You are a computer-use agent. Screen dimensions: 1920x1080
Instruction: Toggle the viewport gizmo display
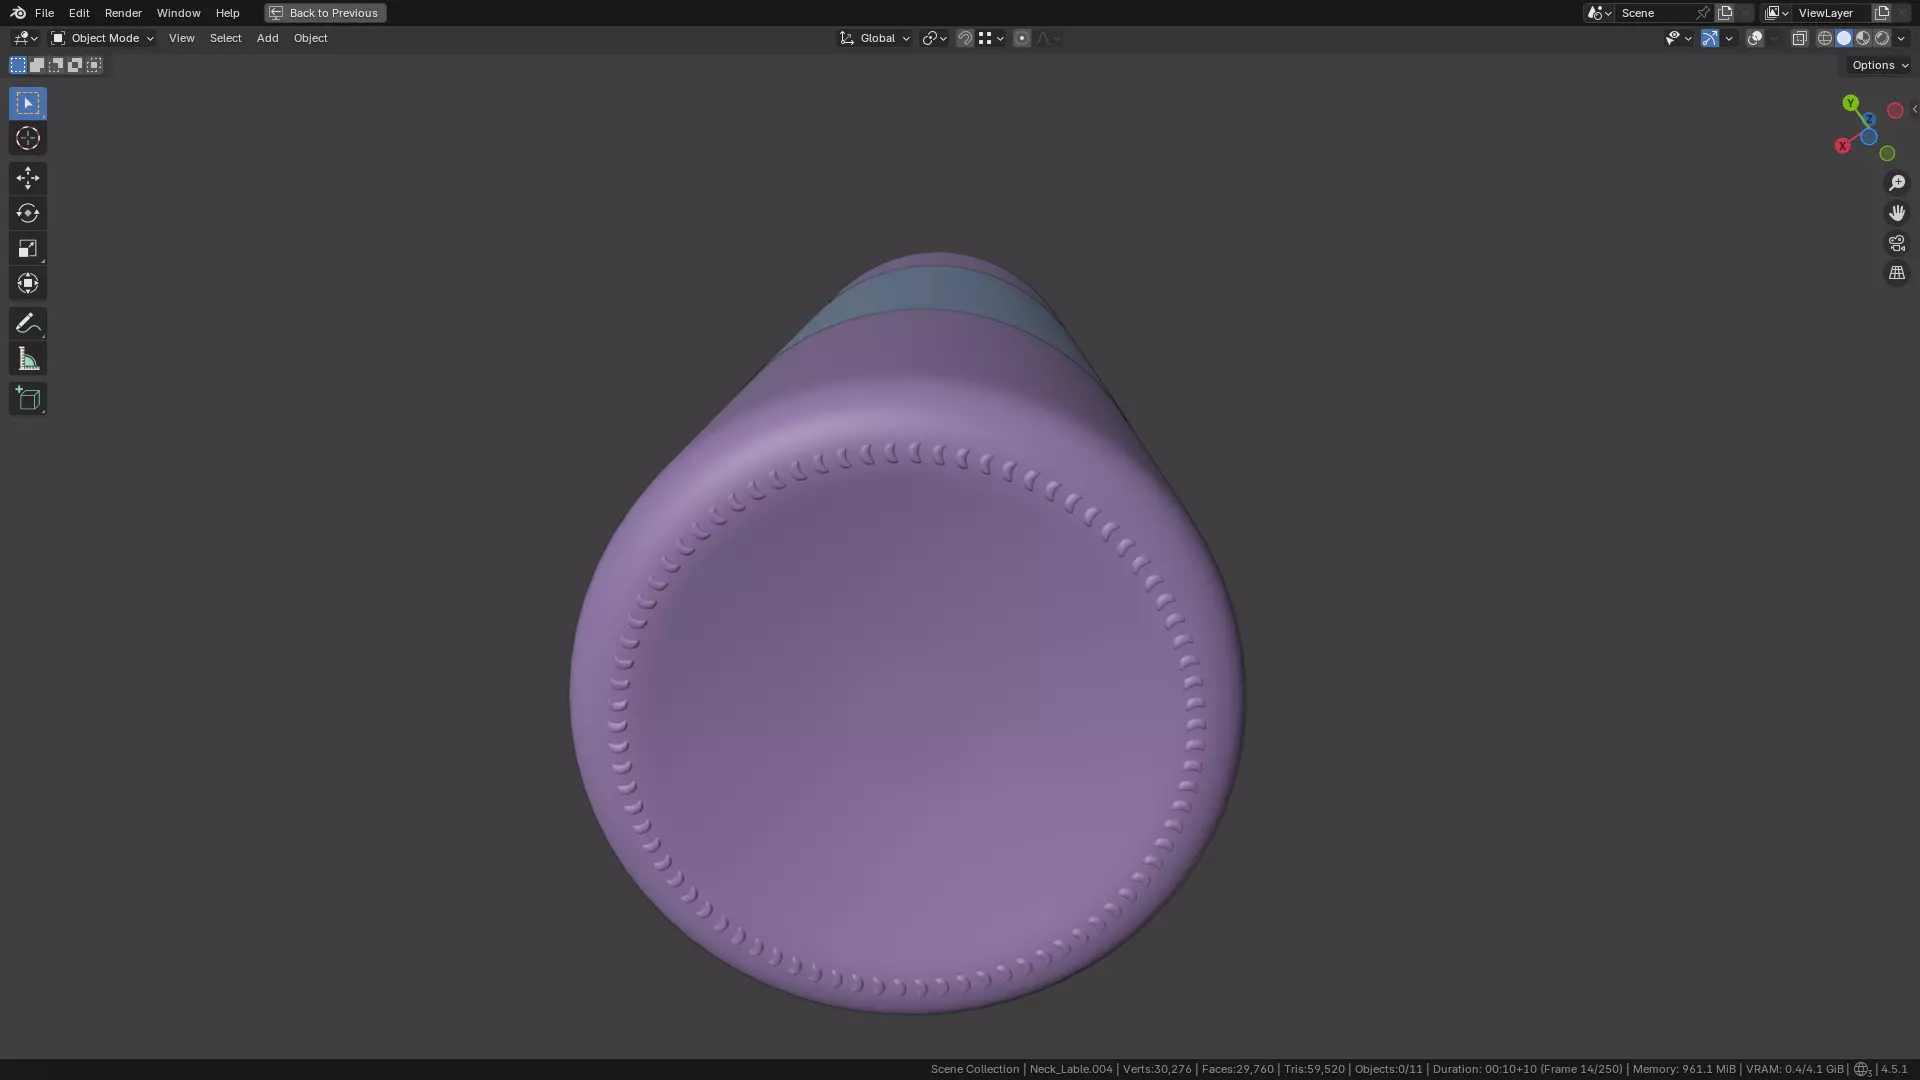point(1710,38)
